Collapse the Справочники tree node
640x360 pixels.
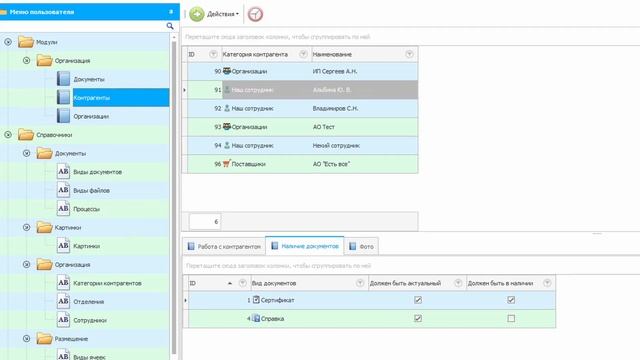pyautogui.click(x=8, y=134)
